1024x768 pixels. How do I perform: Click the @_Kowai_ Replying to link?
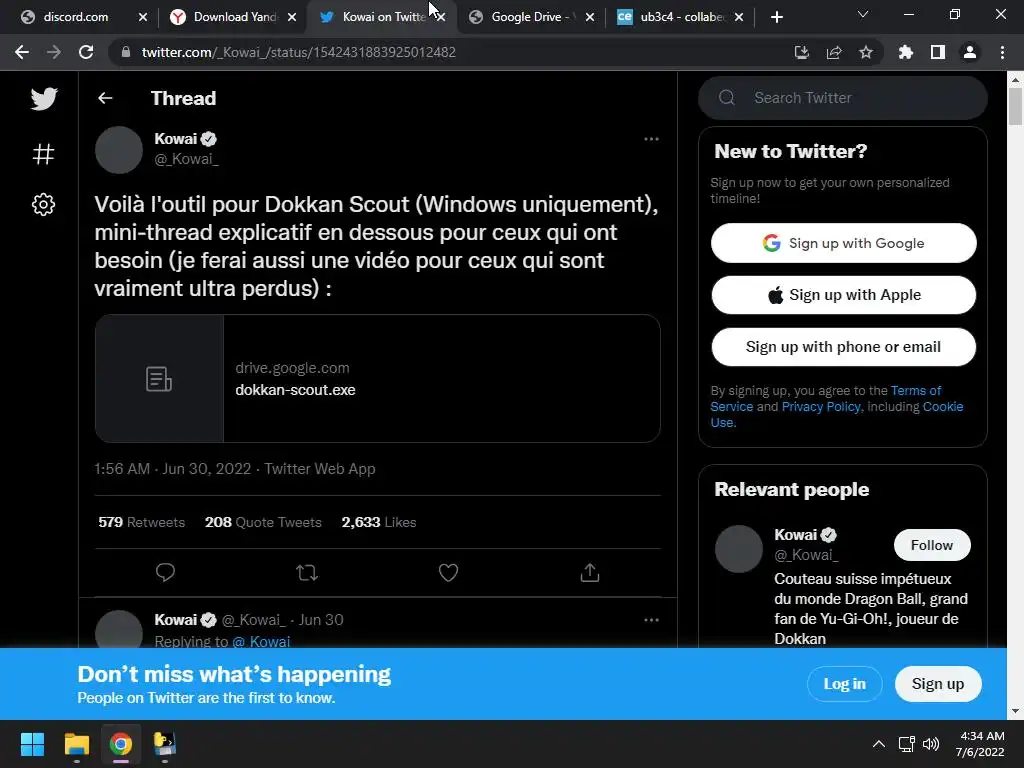tap(261, 641)
